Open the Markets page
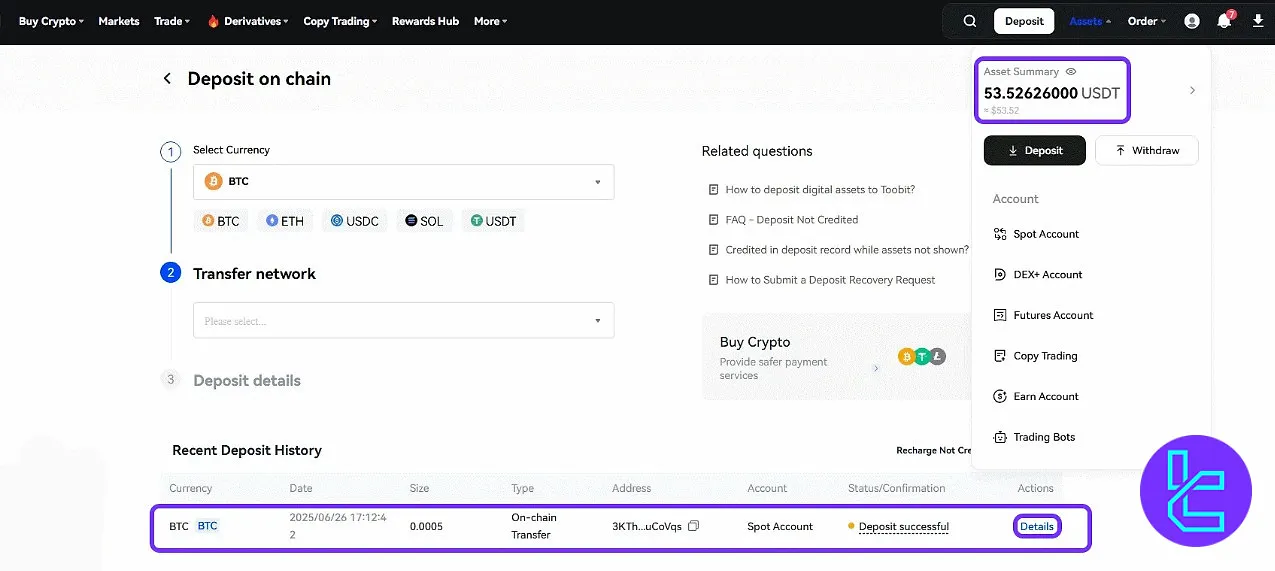Screen dimensions: 1275x571 (x=119, y=21)
